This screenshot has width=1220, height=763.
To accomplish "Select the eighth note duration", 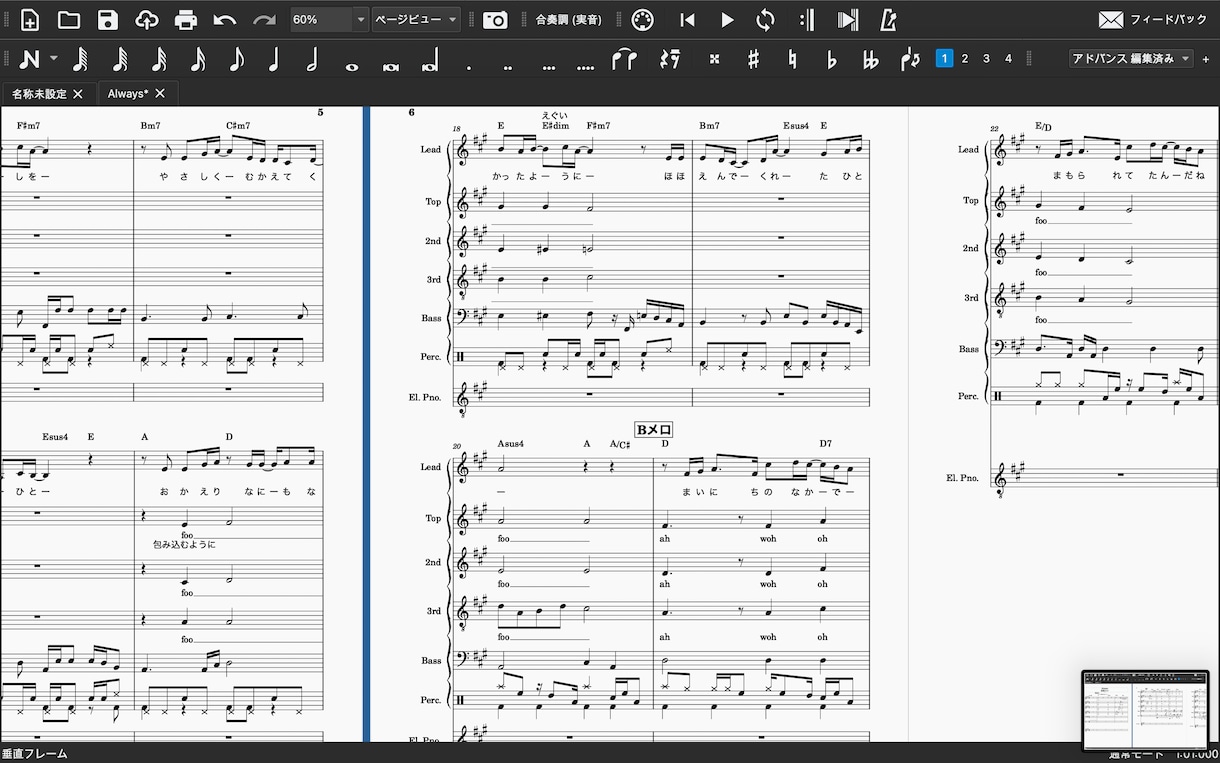I will coord(236,59).
